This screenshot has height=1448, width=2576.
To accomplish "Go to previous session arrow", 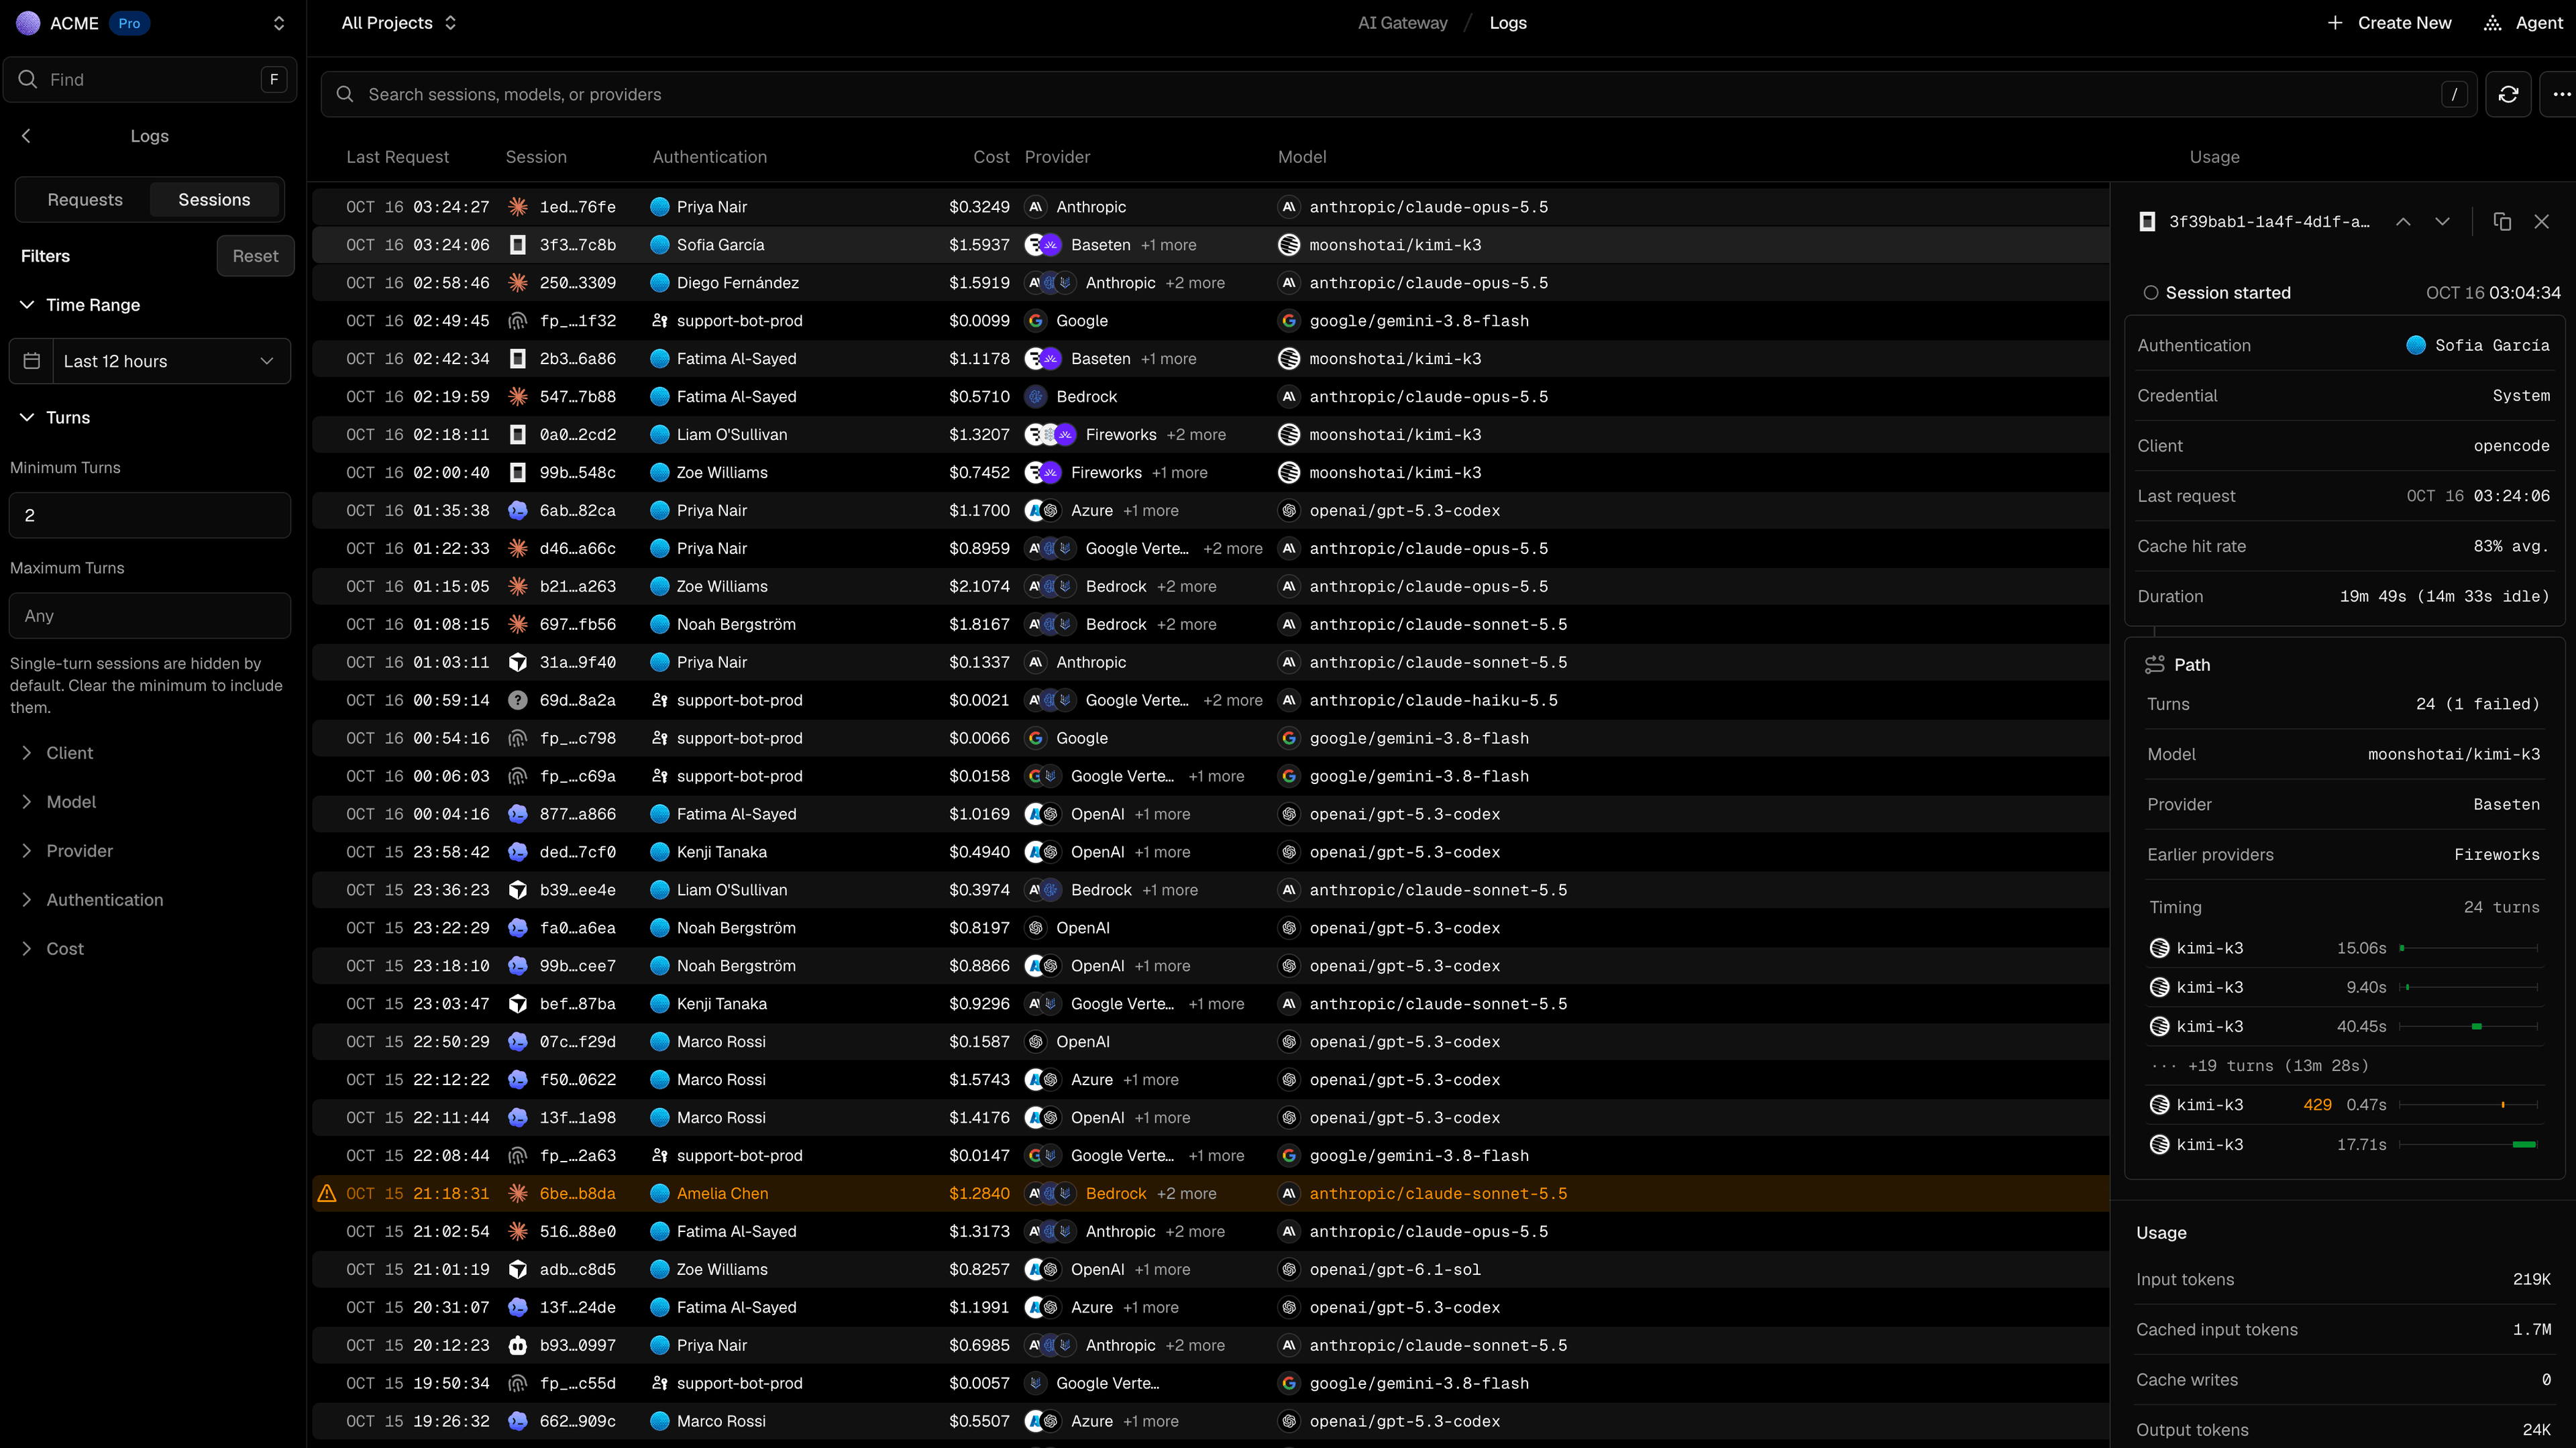I will pyautogui.click(x=2403, y=221).
